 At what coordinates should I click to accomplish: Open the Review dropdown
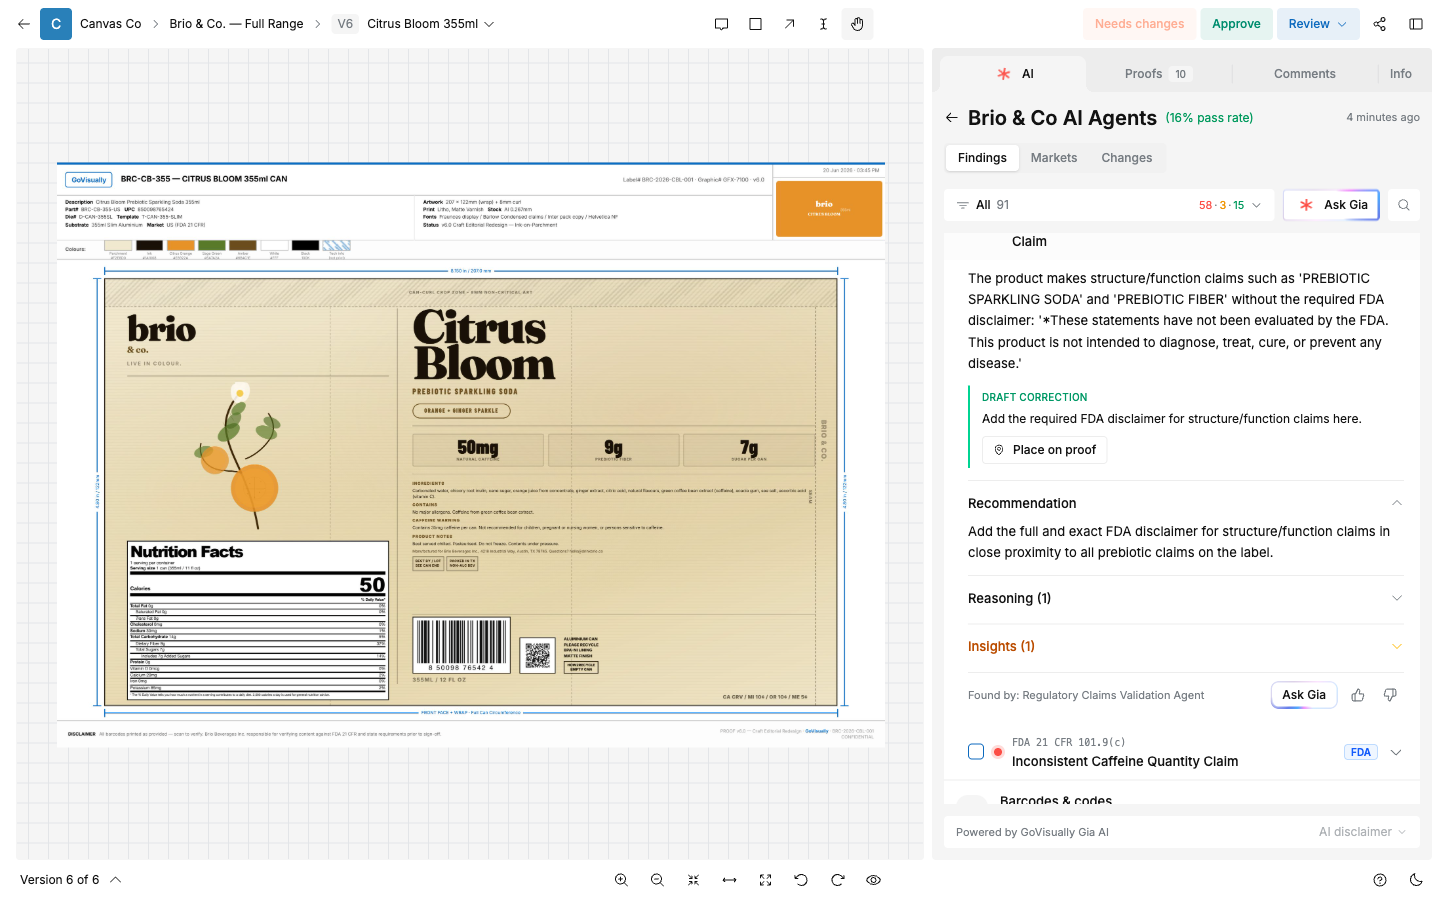tap(1318, 24)
